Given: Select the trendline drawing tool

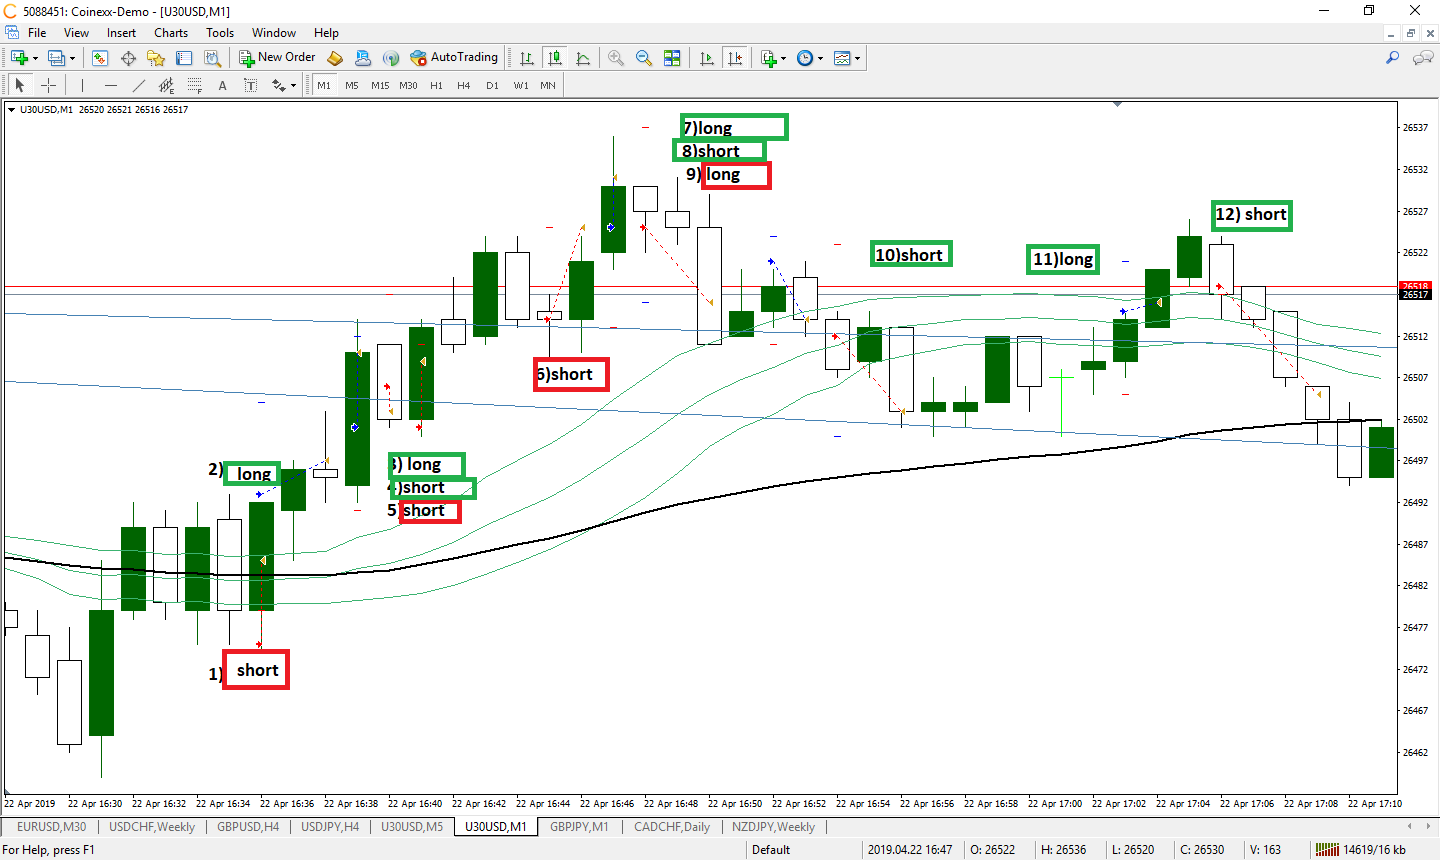Looking at the screenshot, I should [x=139, y=86].
